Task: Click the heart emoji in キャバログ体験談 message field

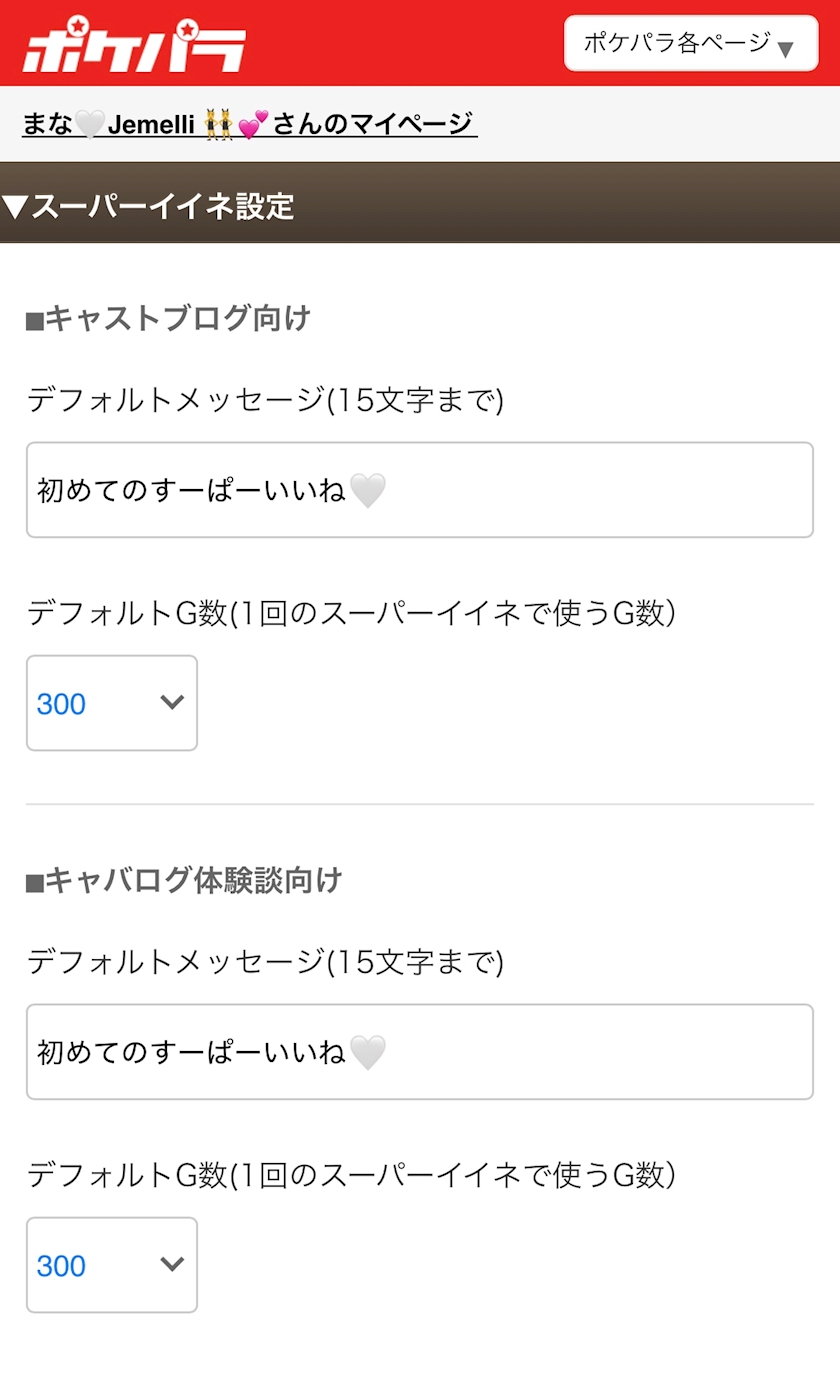Action: pyautogui.click(x=367, y=1053)
